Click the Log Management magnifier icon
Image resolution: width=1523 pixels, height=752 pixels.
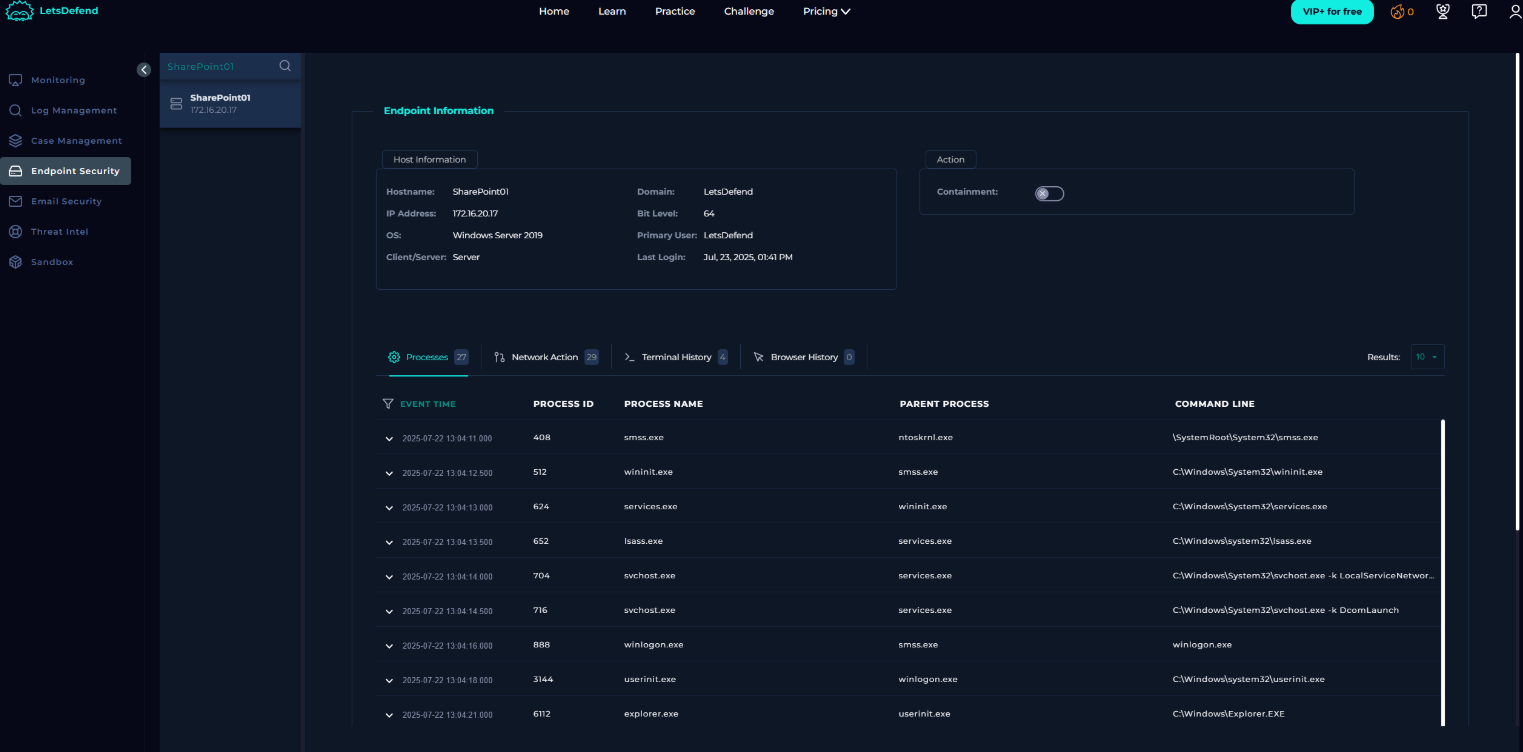tap(15, 110)
